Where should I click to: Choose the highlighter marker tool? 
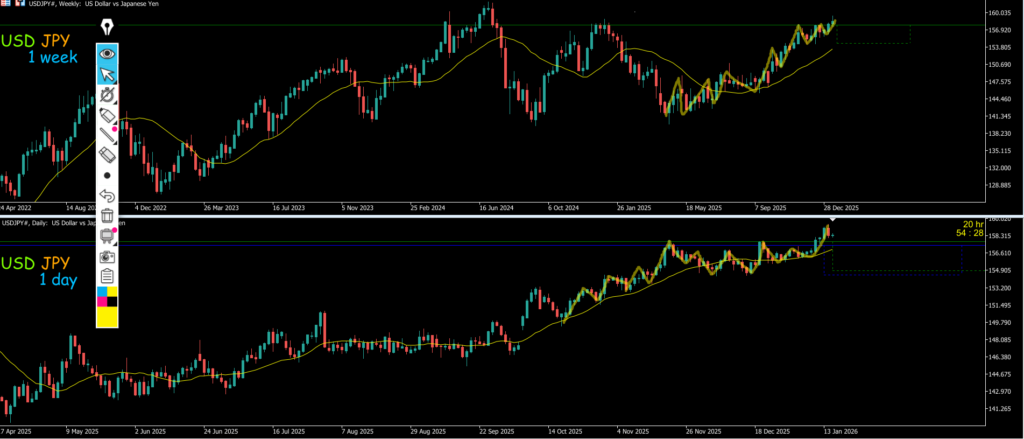pos(107,116)
